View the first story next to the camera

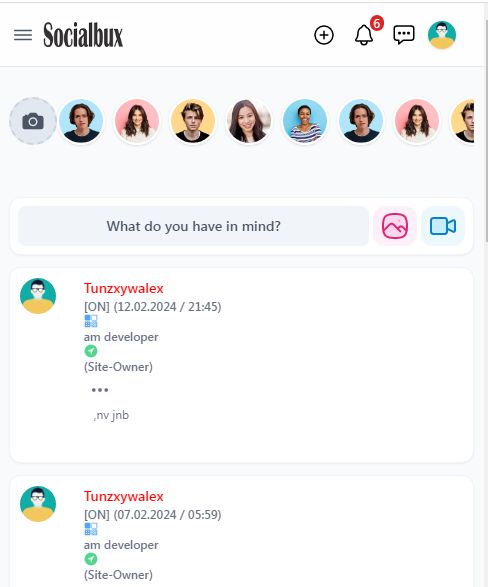point(81,121)
